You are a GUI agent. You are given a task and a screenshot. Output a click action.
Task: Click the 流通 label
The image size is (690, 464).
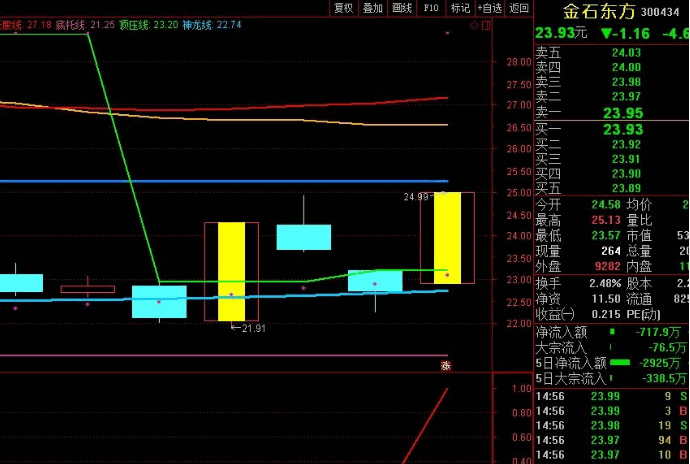pos(639,299)
